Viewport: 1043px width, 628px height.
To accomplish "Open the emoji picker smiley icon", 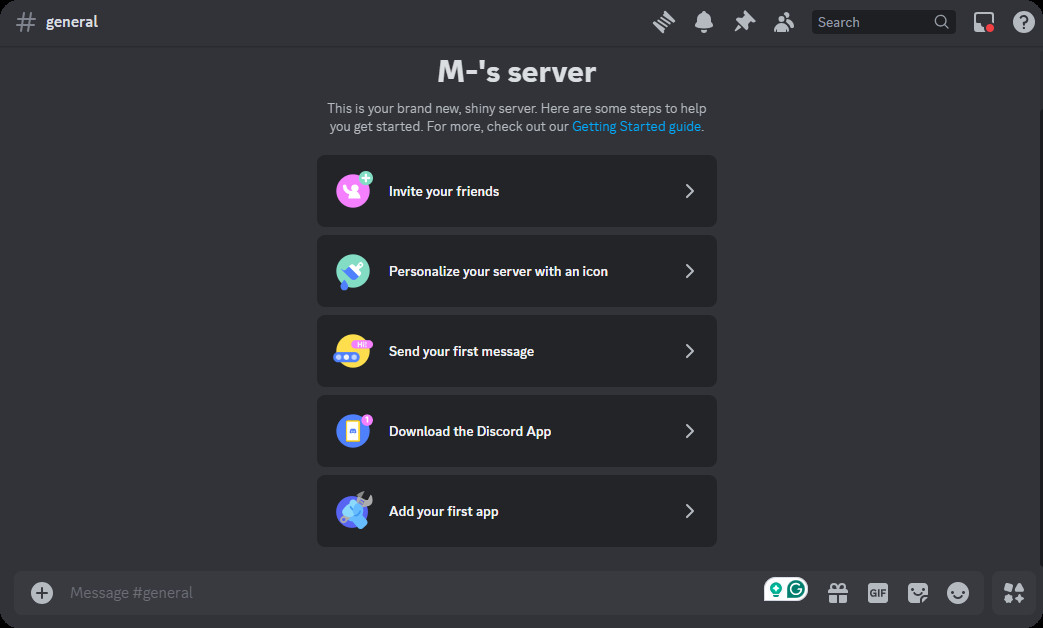I will (x=958, y=593).
